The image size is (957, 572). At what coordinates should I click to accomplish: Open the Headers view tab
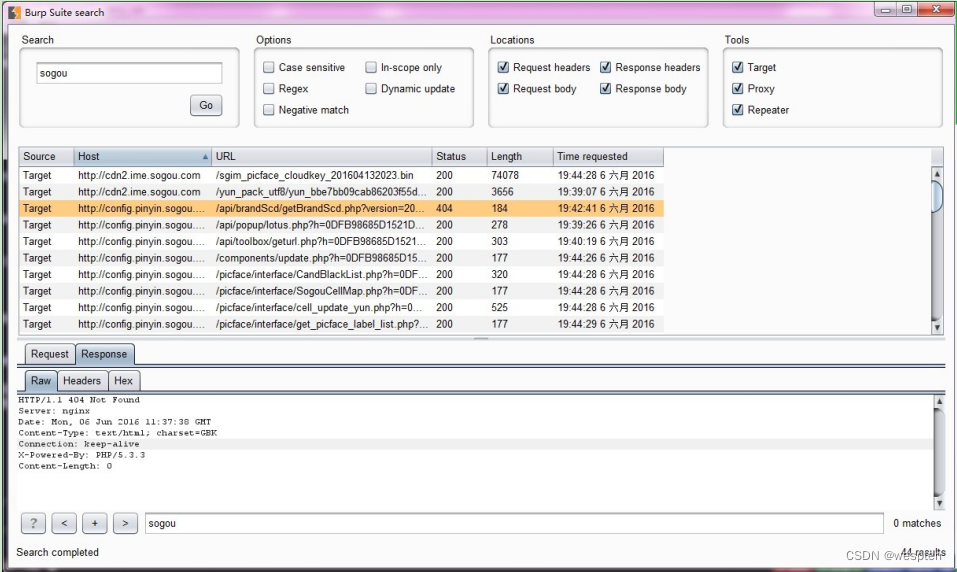pos(82,381)
